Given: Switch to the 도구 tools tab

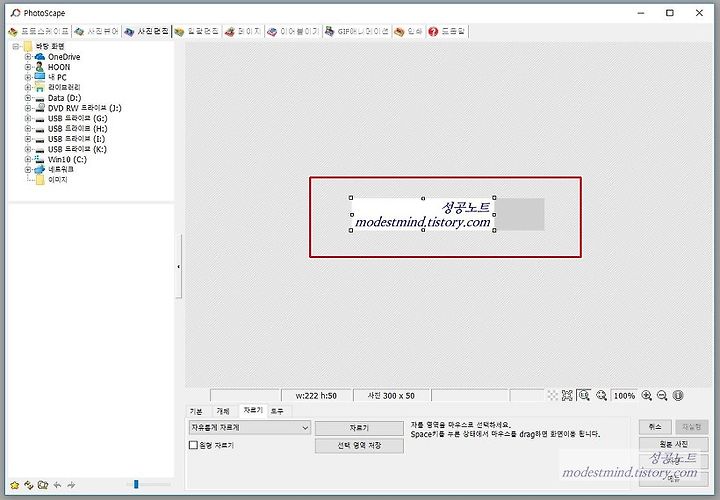Looking at the screenshot, I should (x=277, y=411).
